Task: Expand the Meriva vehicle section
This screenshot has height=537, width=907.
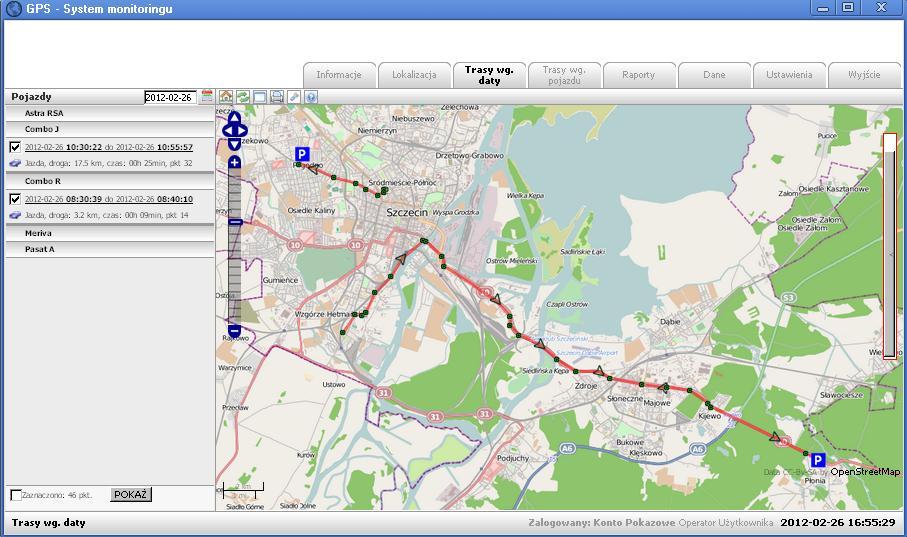Action: click(110, 233)
